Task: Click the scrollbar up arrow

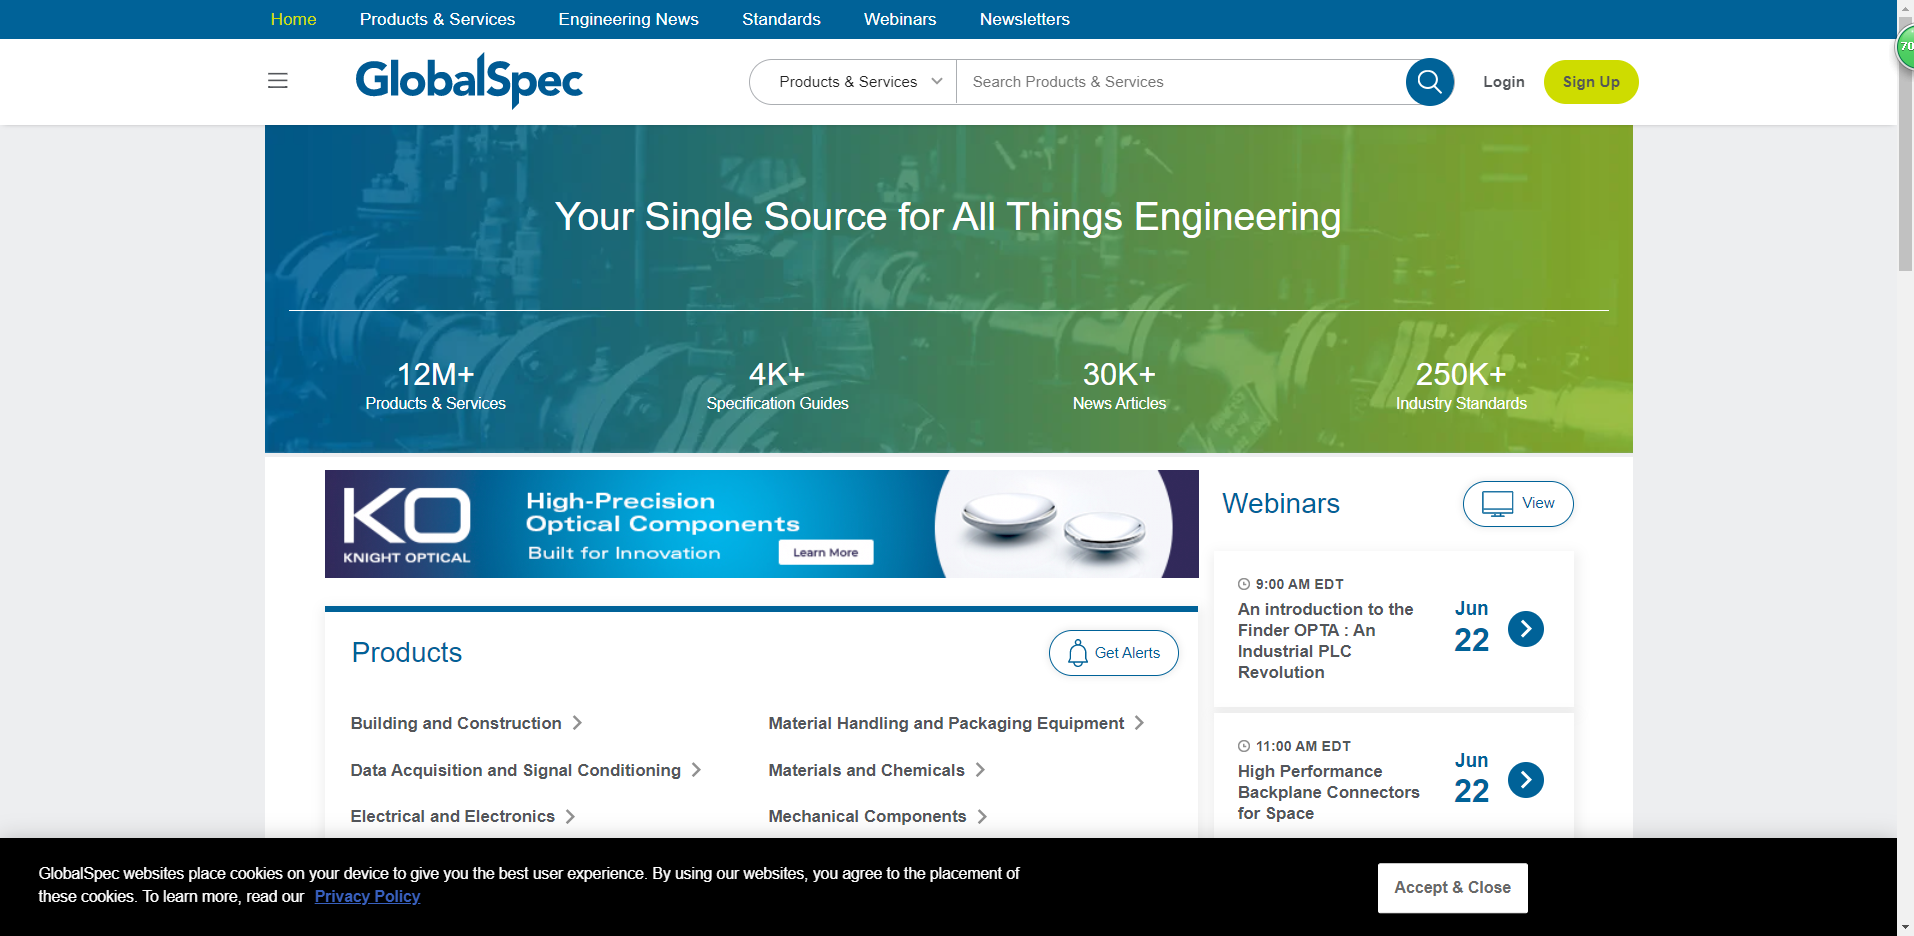Action: tap(1905, 8)
